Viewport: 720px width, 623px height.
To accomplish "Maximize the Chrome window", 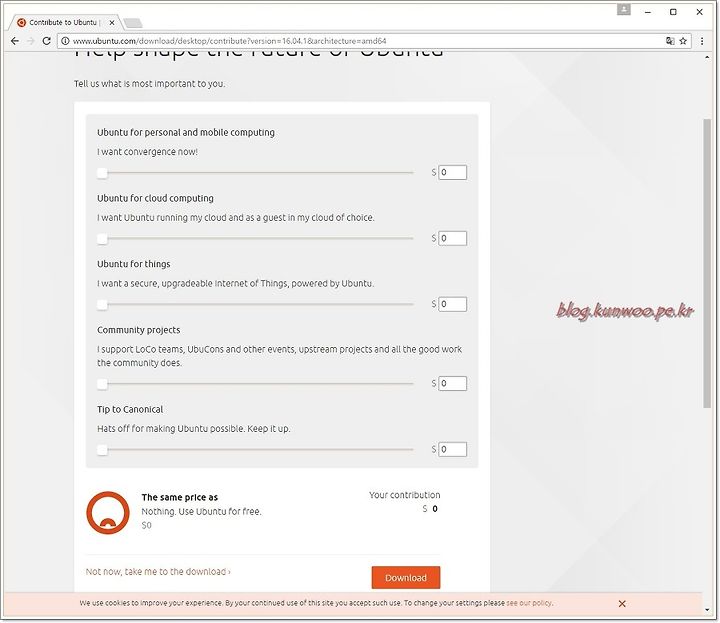I will (x=673, y=12).
